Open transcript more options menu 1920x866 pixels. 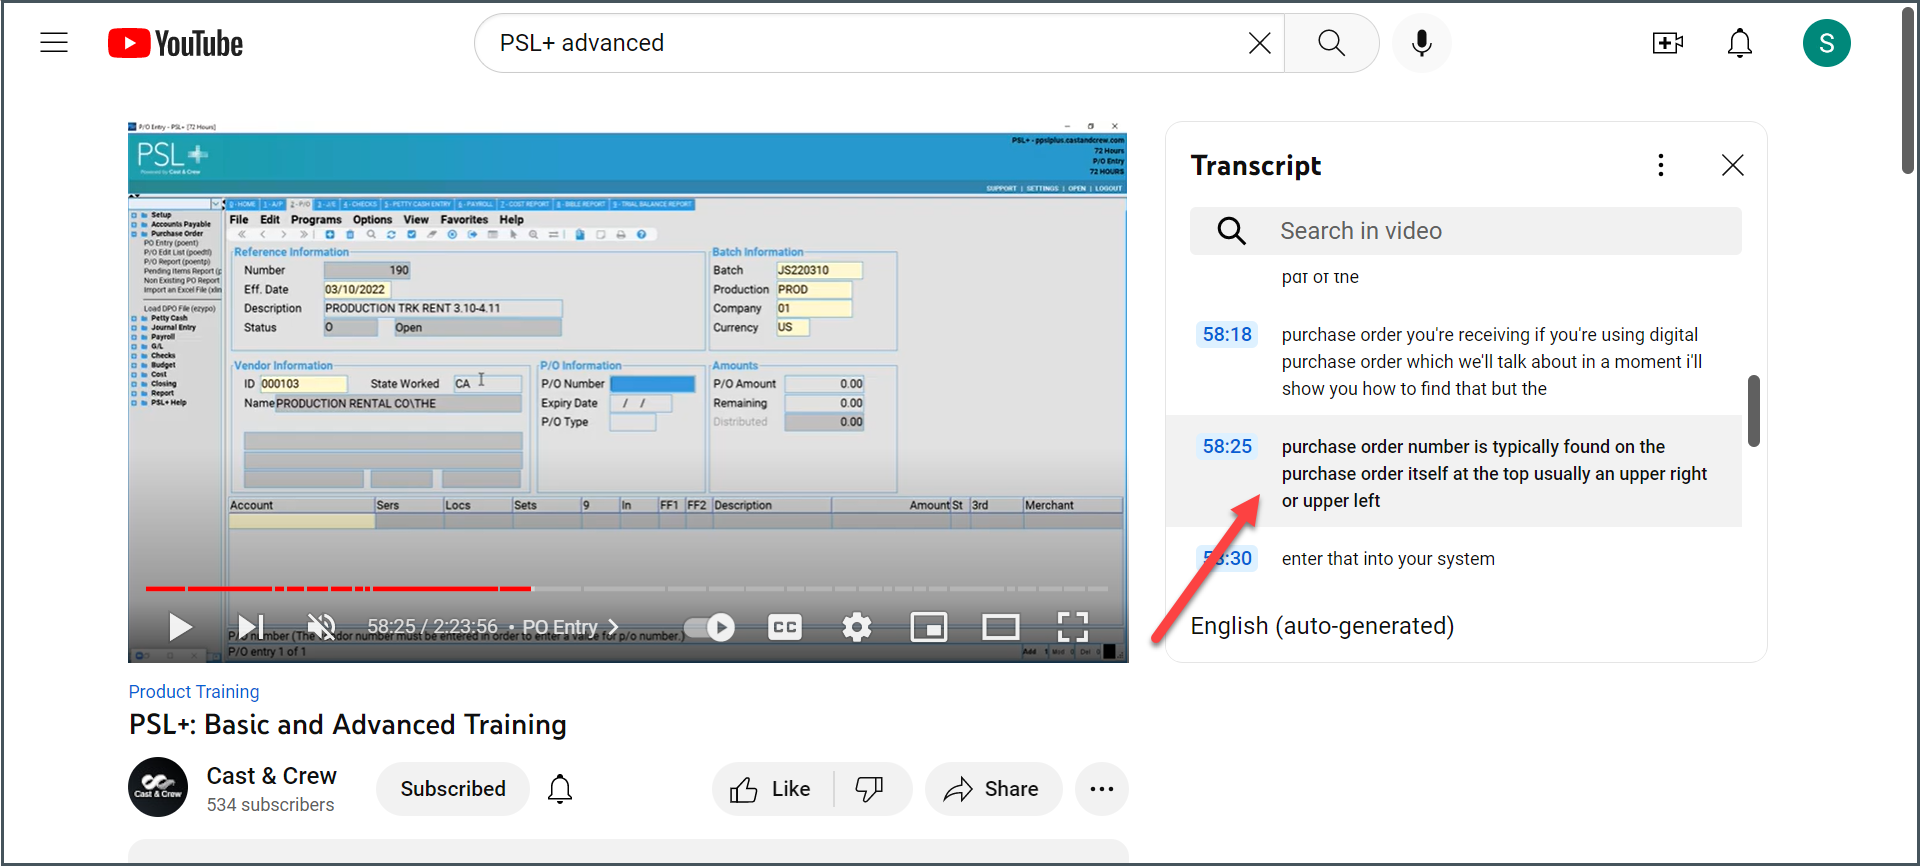(x=1661, y=165)
